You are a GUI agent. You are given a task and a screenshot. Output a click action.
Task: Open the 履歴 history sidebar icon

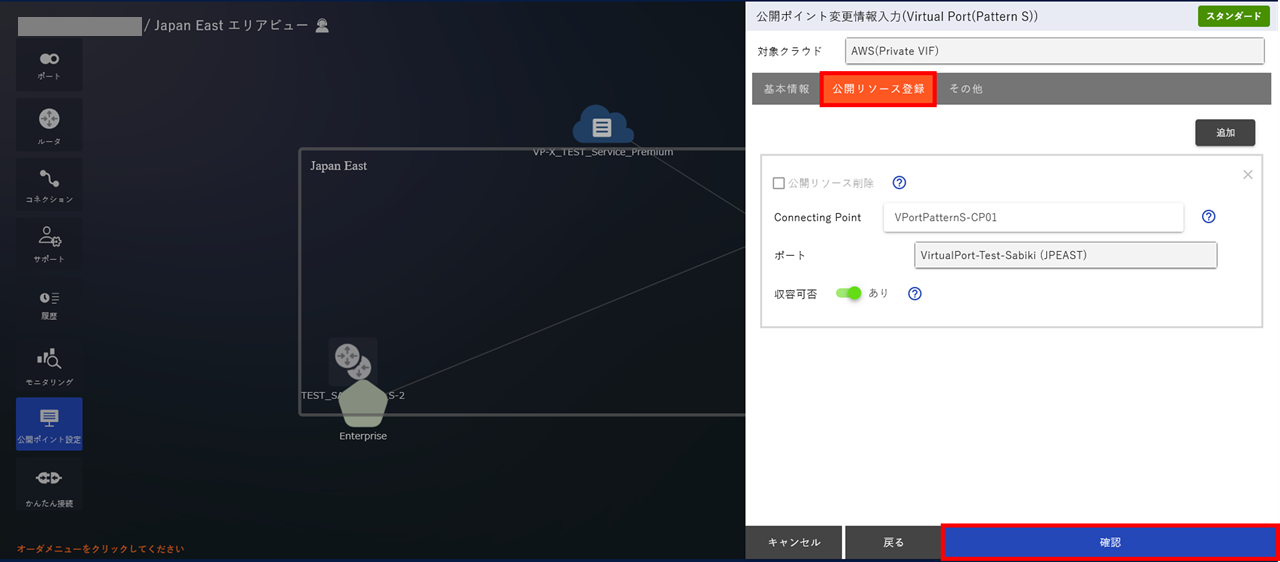[x=49, y=305]
